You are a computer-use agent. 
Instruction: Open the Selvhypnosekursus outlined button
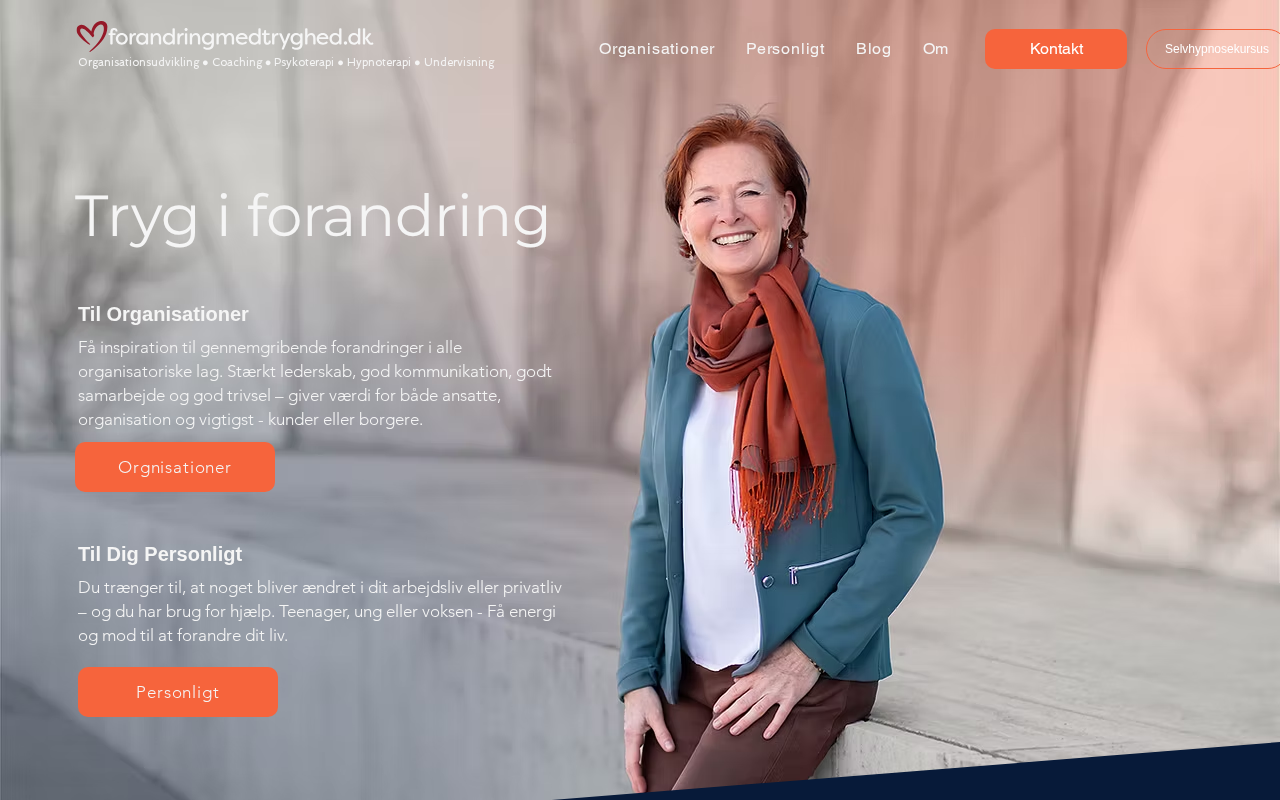1214,49
